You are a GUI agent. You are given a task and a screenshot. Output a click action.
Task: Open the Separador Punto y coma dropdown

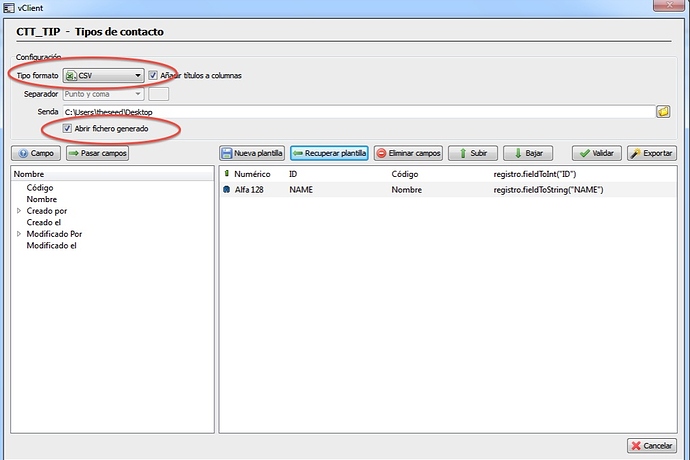(x=103, y=94)
